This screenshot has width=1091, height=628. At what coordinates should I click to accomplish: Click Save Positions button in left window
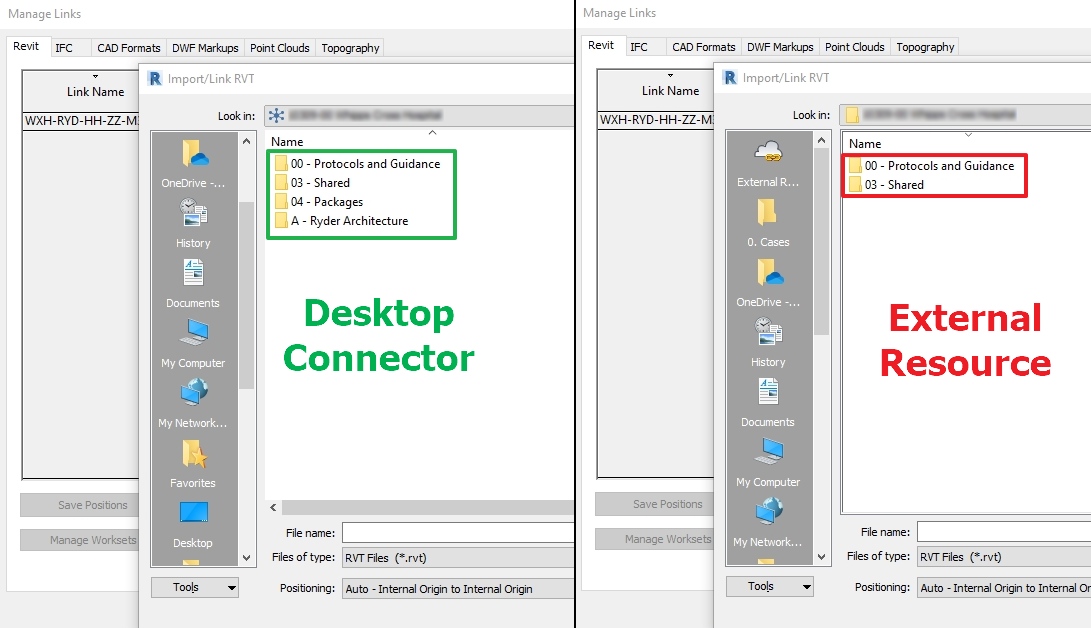pyautogui.click(x=79, y=505)
